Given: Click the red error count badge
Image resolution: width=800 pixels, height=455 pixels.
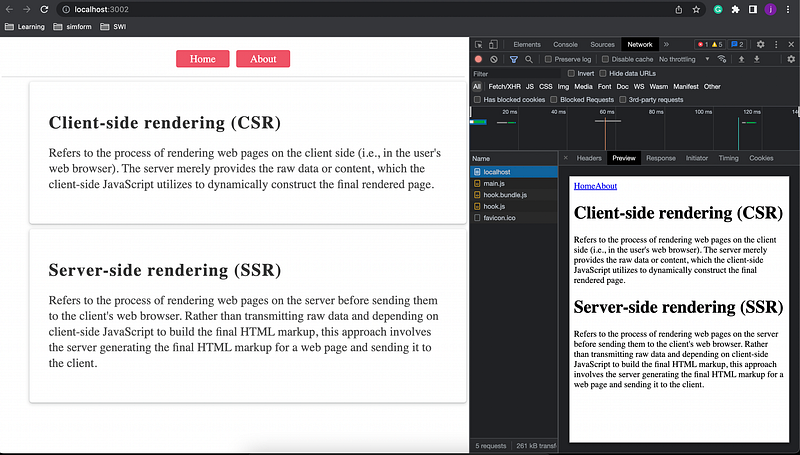Looking at the screenshot, I should (703, 44).
